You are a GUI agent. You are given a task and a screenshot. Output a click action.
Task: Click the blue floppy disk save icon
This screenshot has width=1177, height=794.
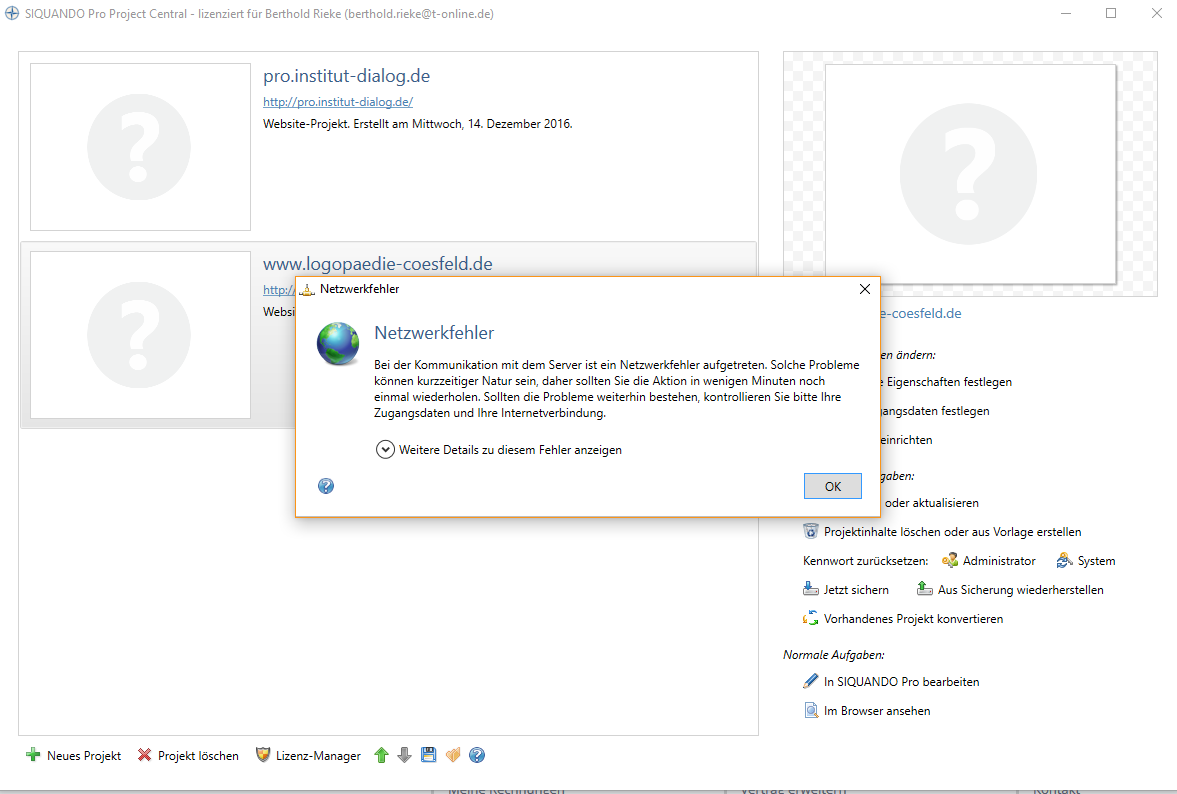tap(429, 755)
